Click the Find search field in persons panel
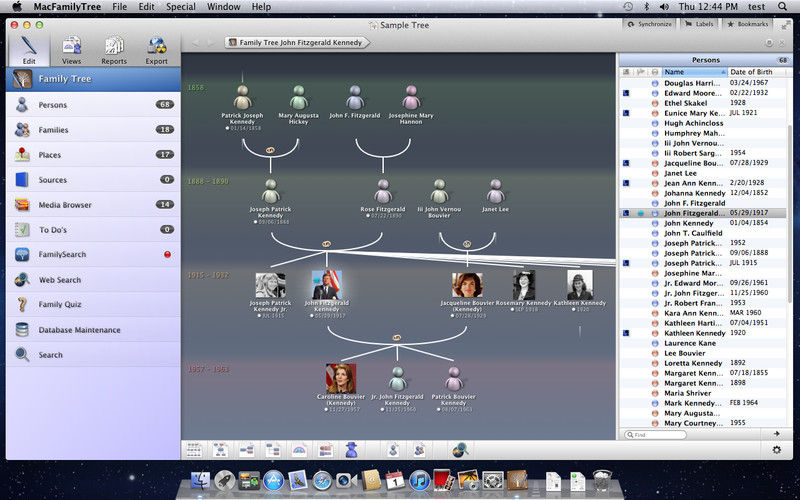This screenshot has height=500, width=800. point(655,435)
